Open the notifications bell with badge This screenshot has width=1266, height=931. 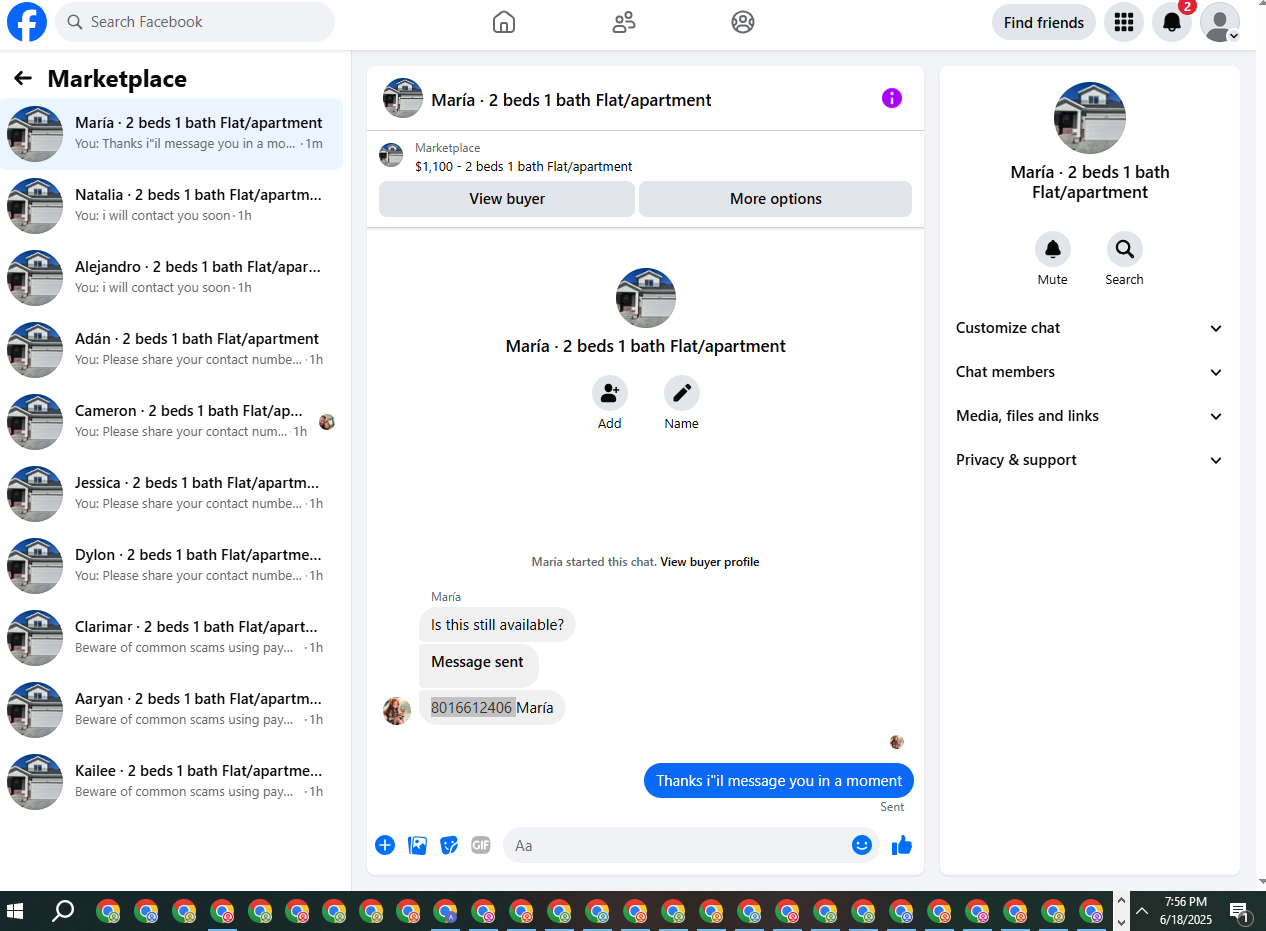[x=1172, y=22]
